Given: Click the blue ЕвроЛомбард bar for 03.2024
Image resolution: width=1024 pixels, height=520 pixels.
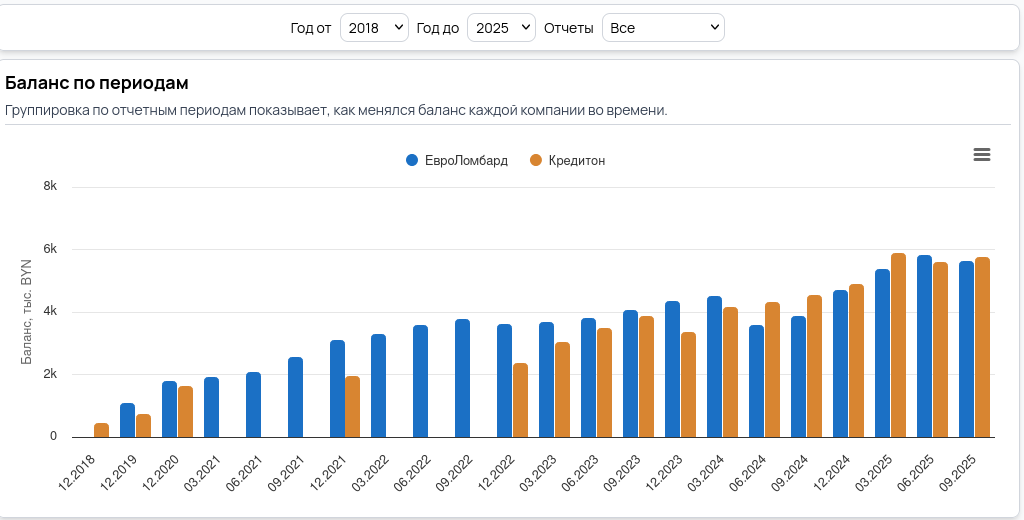Looking at the screenshot, I should click(714, 366).
